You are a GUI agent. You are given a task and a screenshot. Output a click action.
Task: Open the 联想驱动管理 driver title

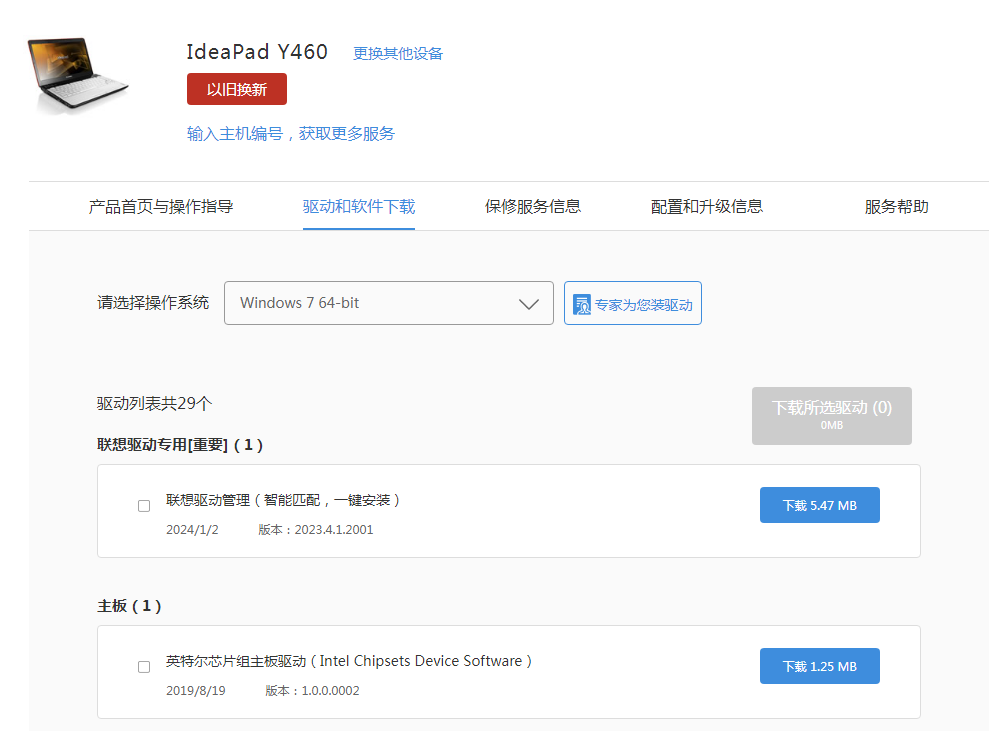[283, 500]
